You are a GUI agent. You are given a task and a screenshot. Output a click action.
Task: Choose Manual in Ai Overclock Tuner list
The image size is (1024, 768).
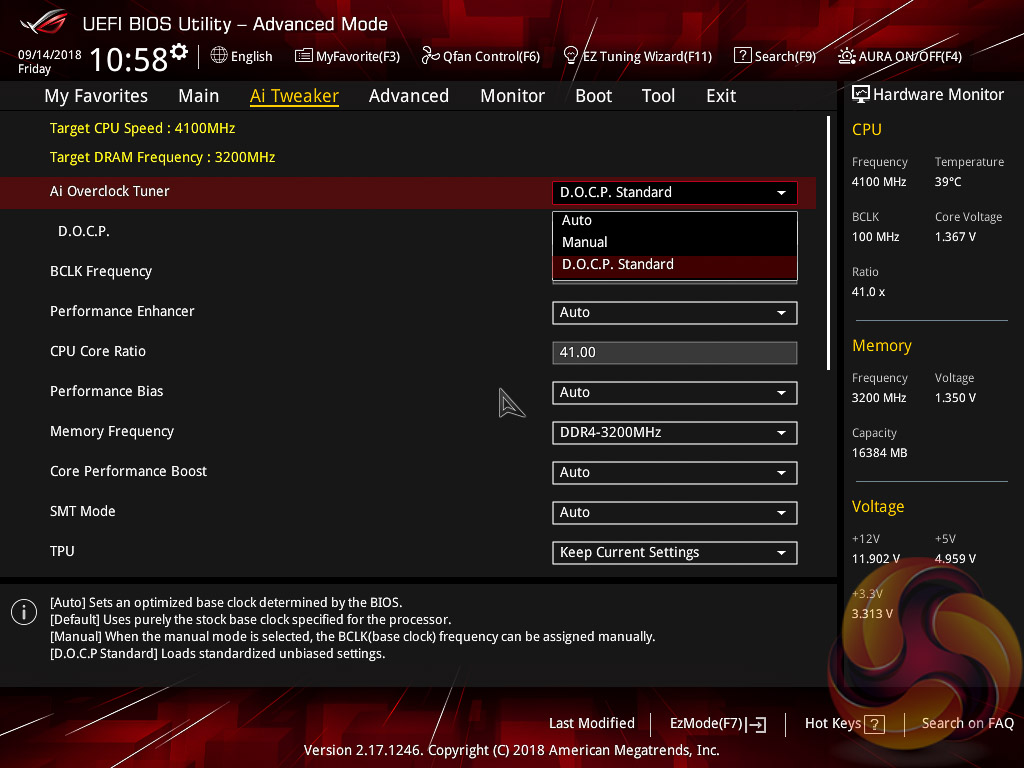click(675, 242)
